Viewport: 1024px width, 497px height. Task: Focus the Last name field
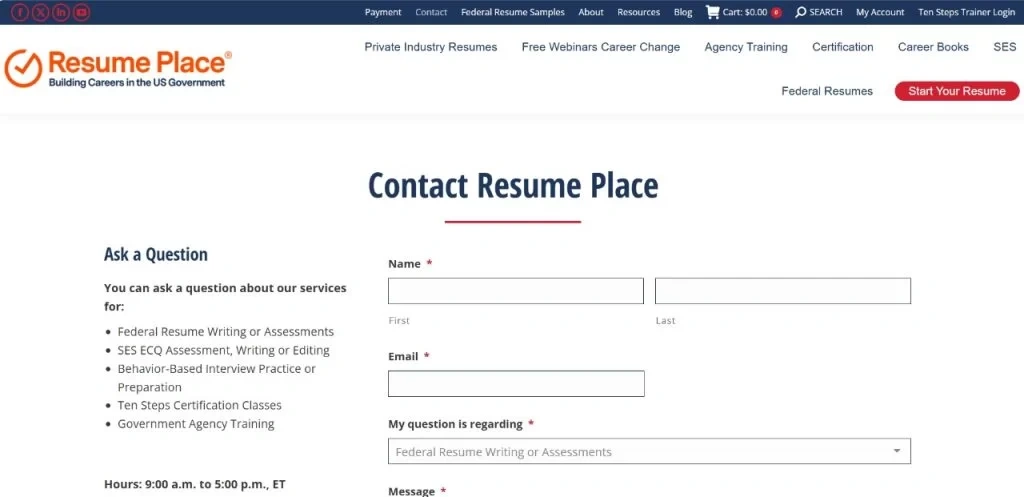783,291
